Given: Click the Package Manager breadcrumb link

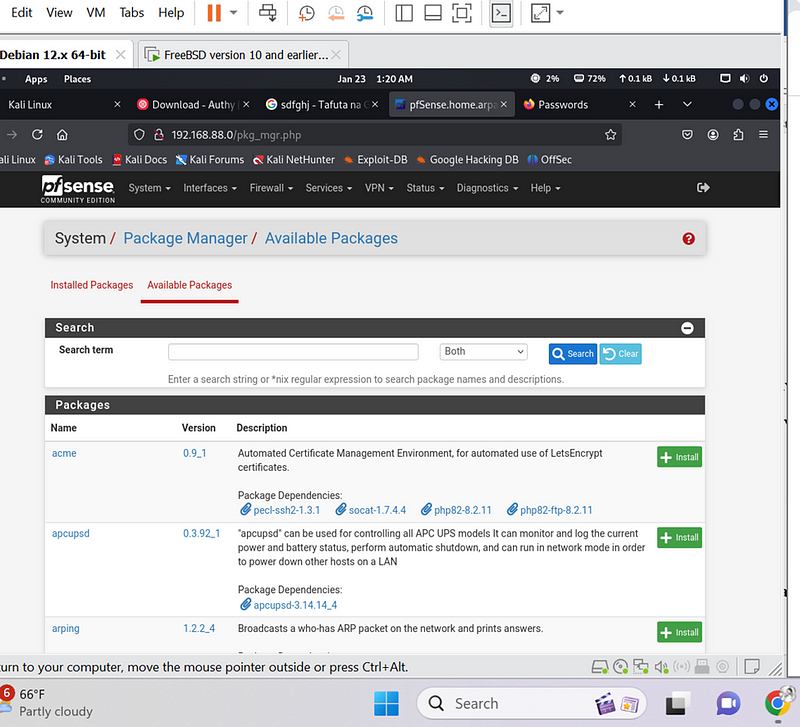Looking at the screenshot, I should tap(185, 238).
